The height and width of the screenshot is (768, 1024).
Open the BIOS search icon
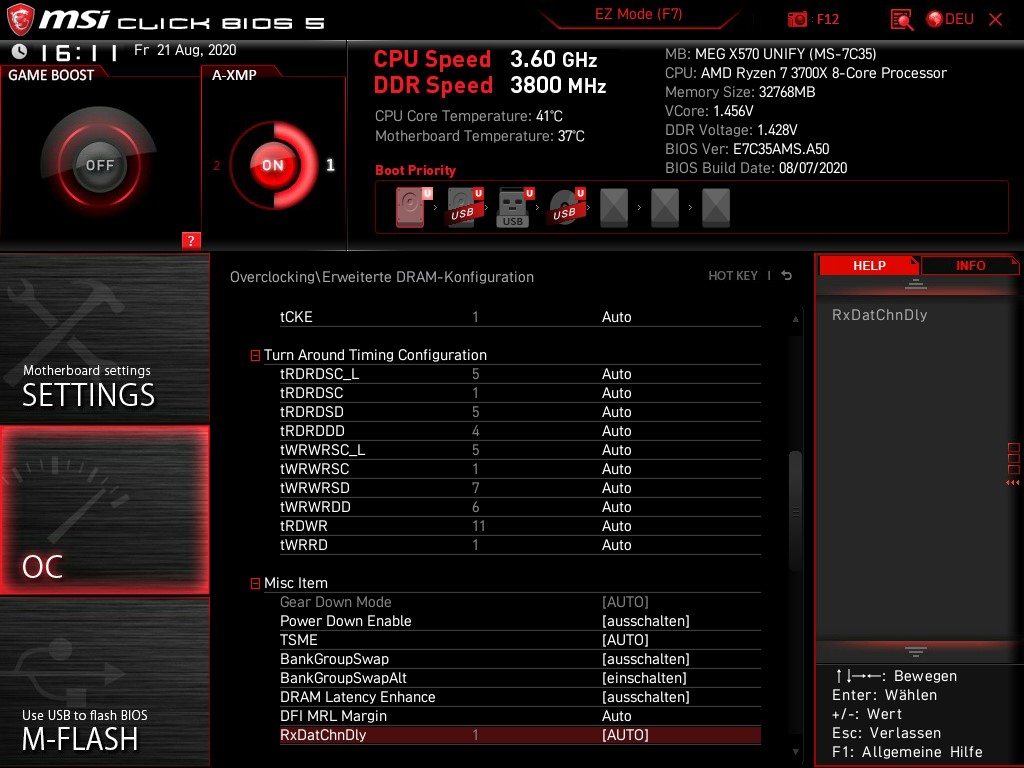click(902, 20)
